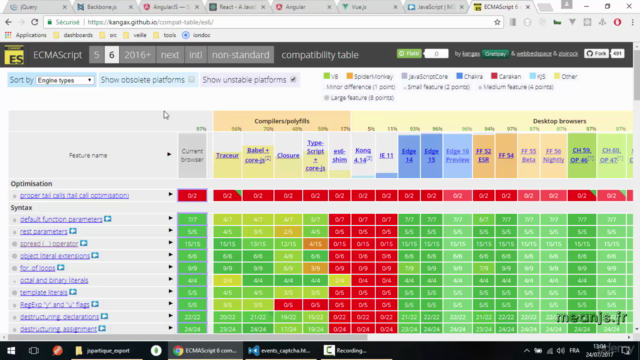Expand the octal and binary literals row
The height and width of the screenshot is (360, 640).
(x=170, y=279)
